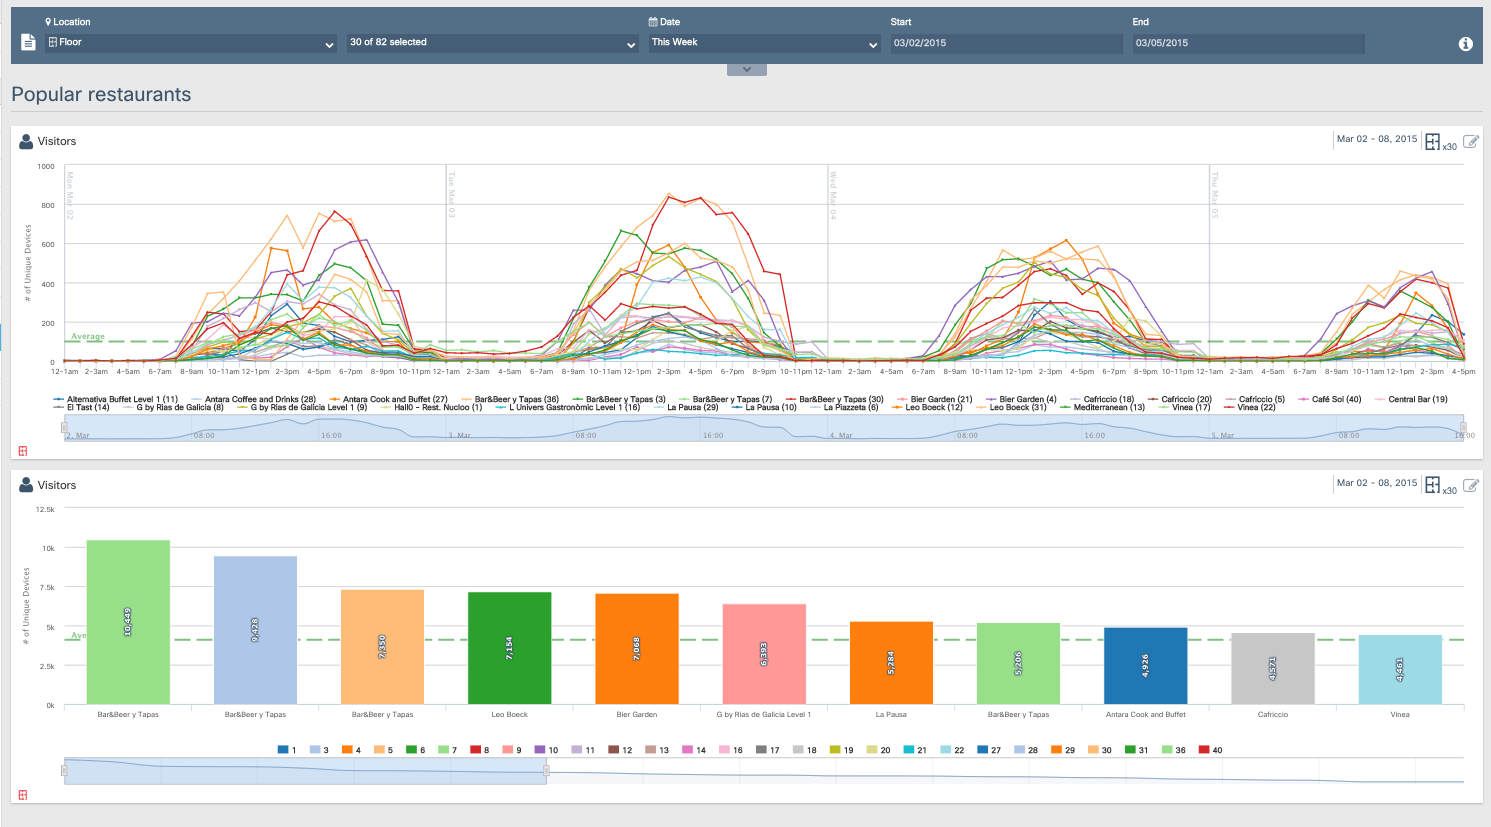Click edit icon on line chart panel
The image size is (1491, 827).
point(1470,141)
